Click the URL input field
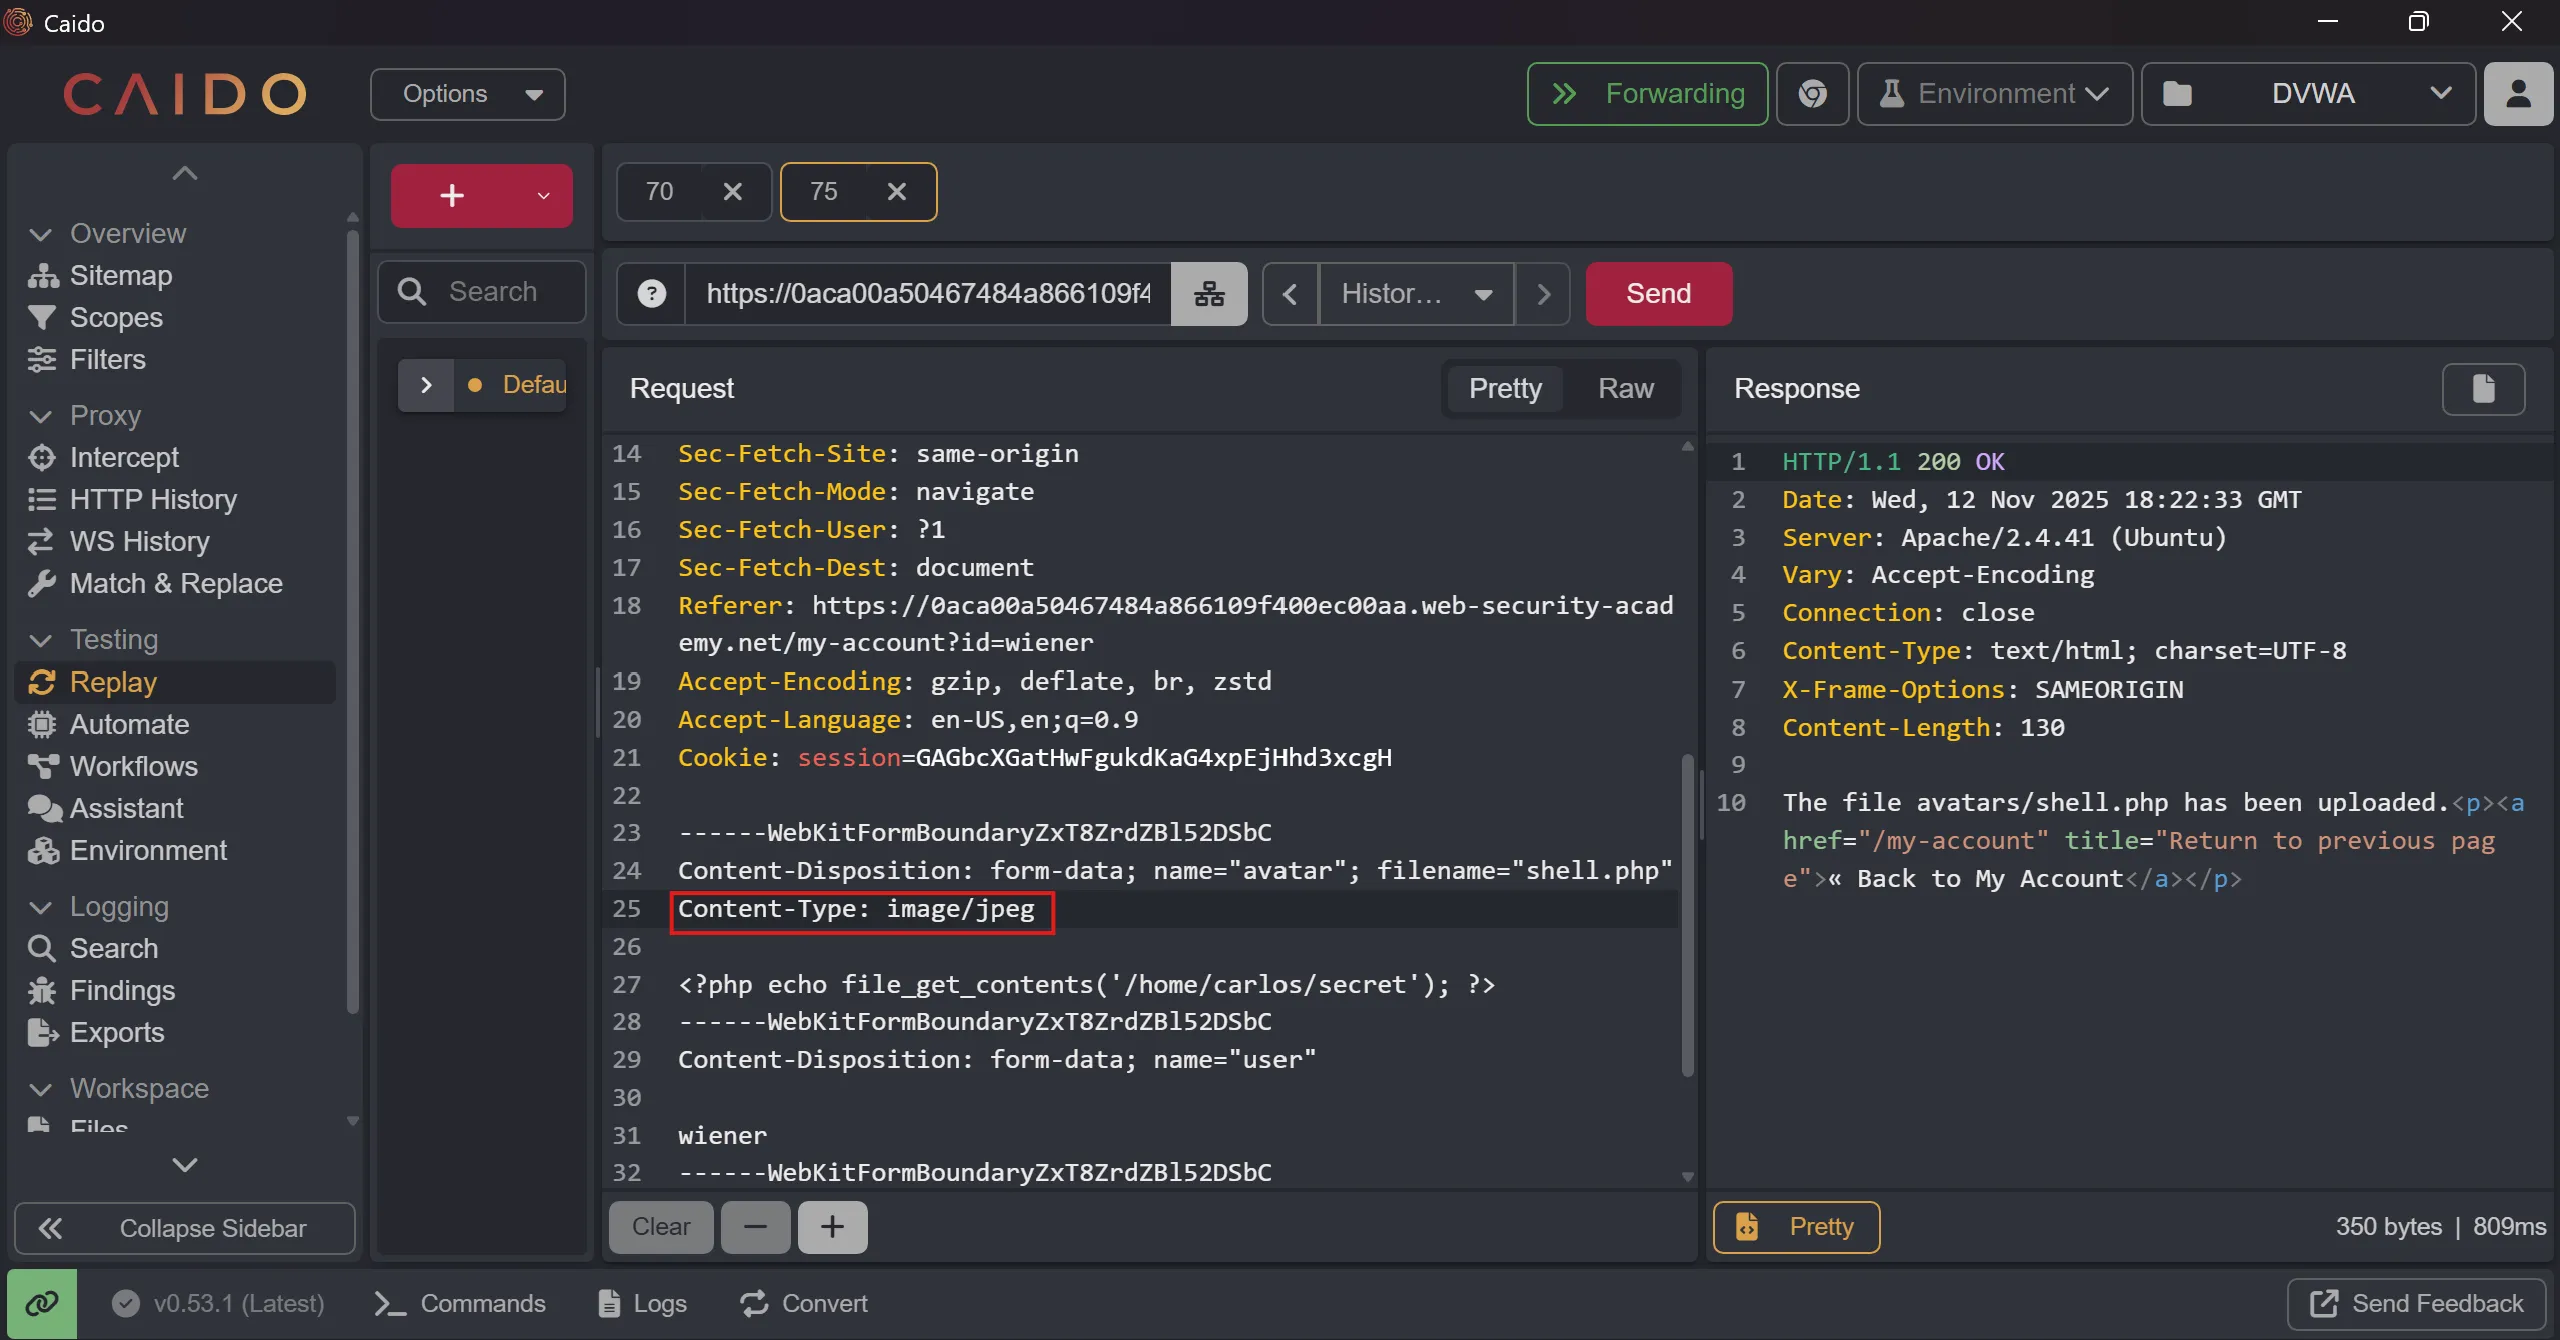The width and height of the screenshot is (2560, 1340). (927, 294)
